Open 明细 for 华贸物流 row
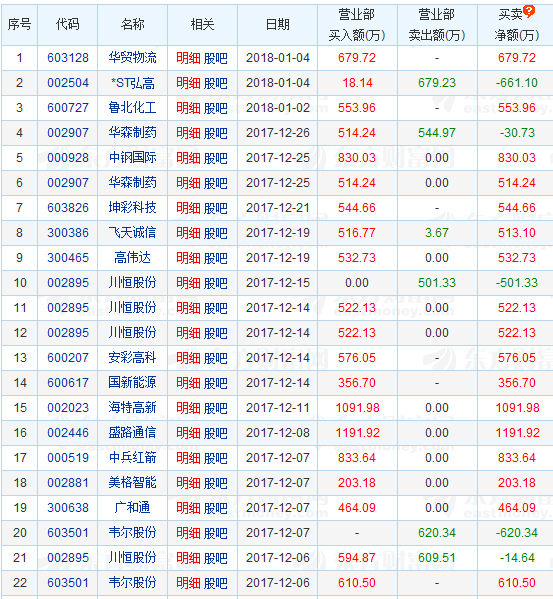This screenshot has width=553, height=599. [x=188, y=58]
